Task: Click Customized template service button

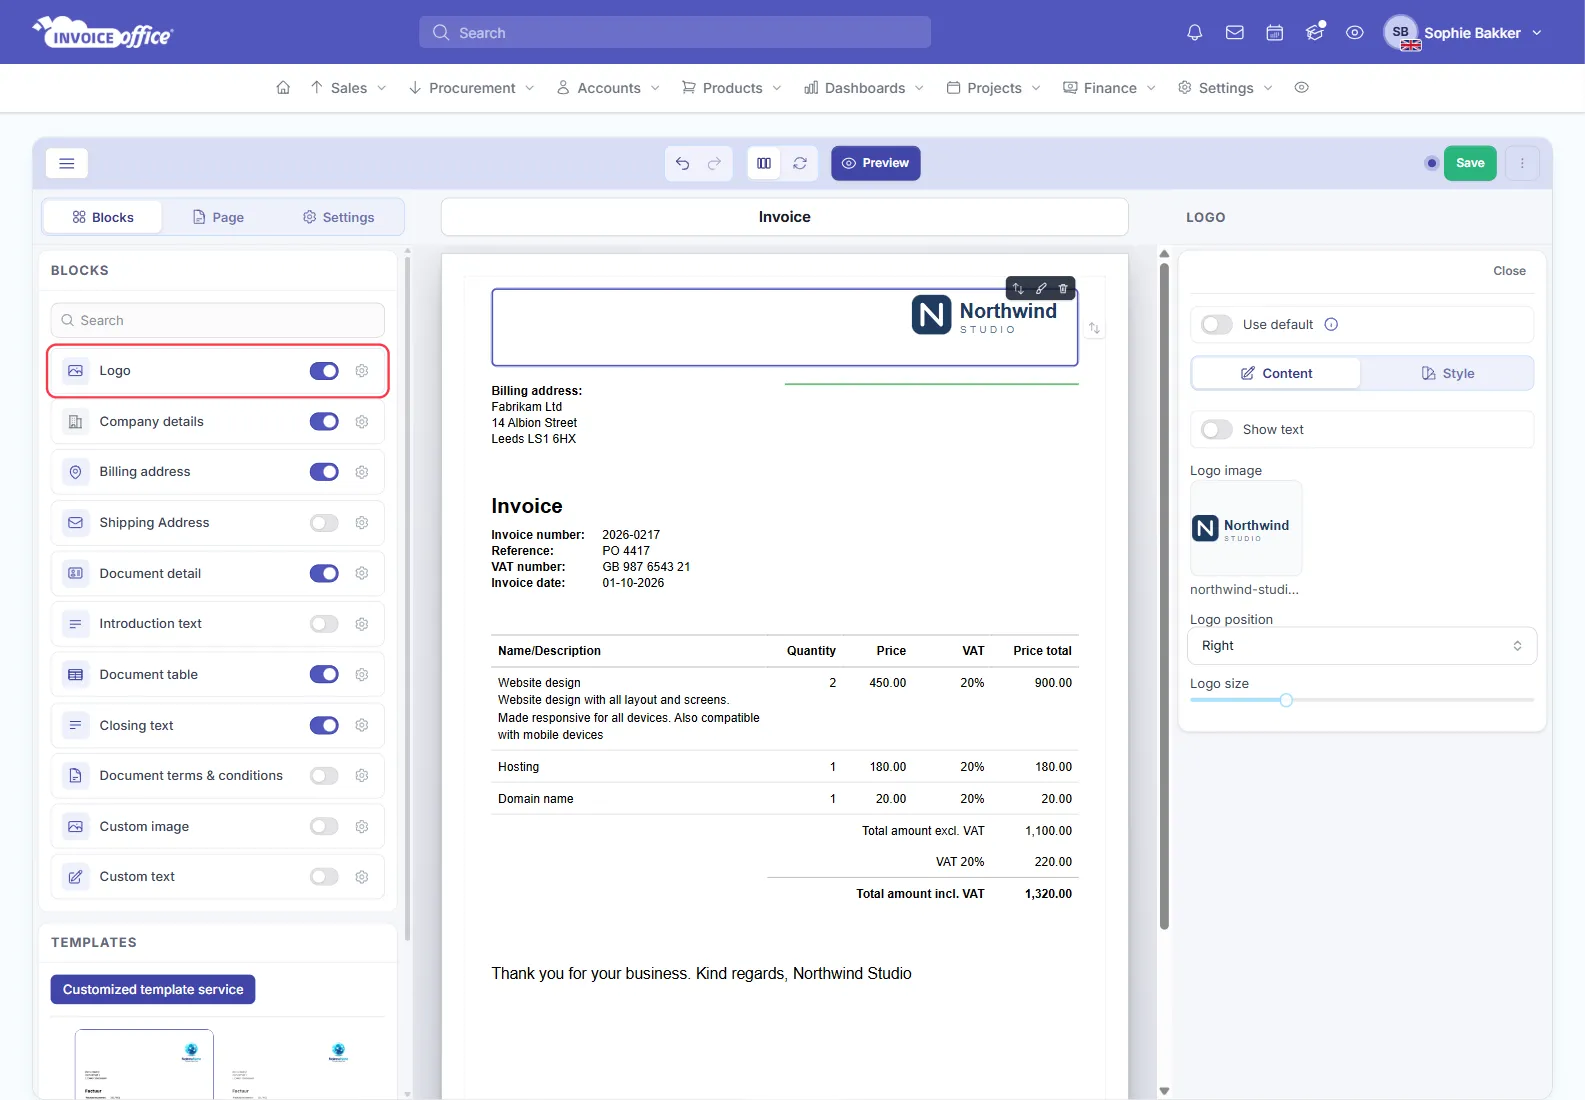Action: [x=153, y=989]
